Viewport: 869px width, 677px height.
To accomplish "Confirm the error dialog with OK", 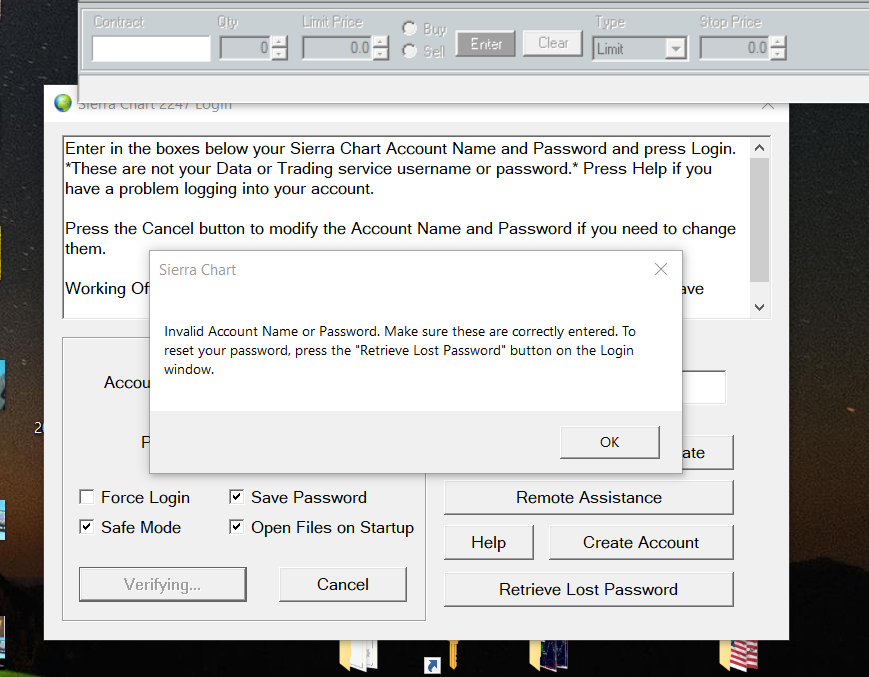I will (610, 442).
